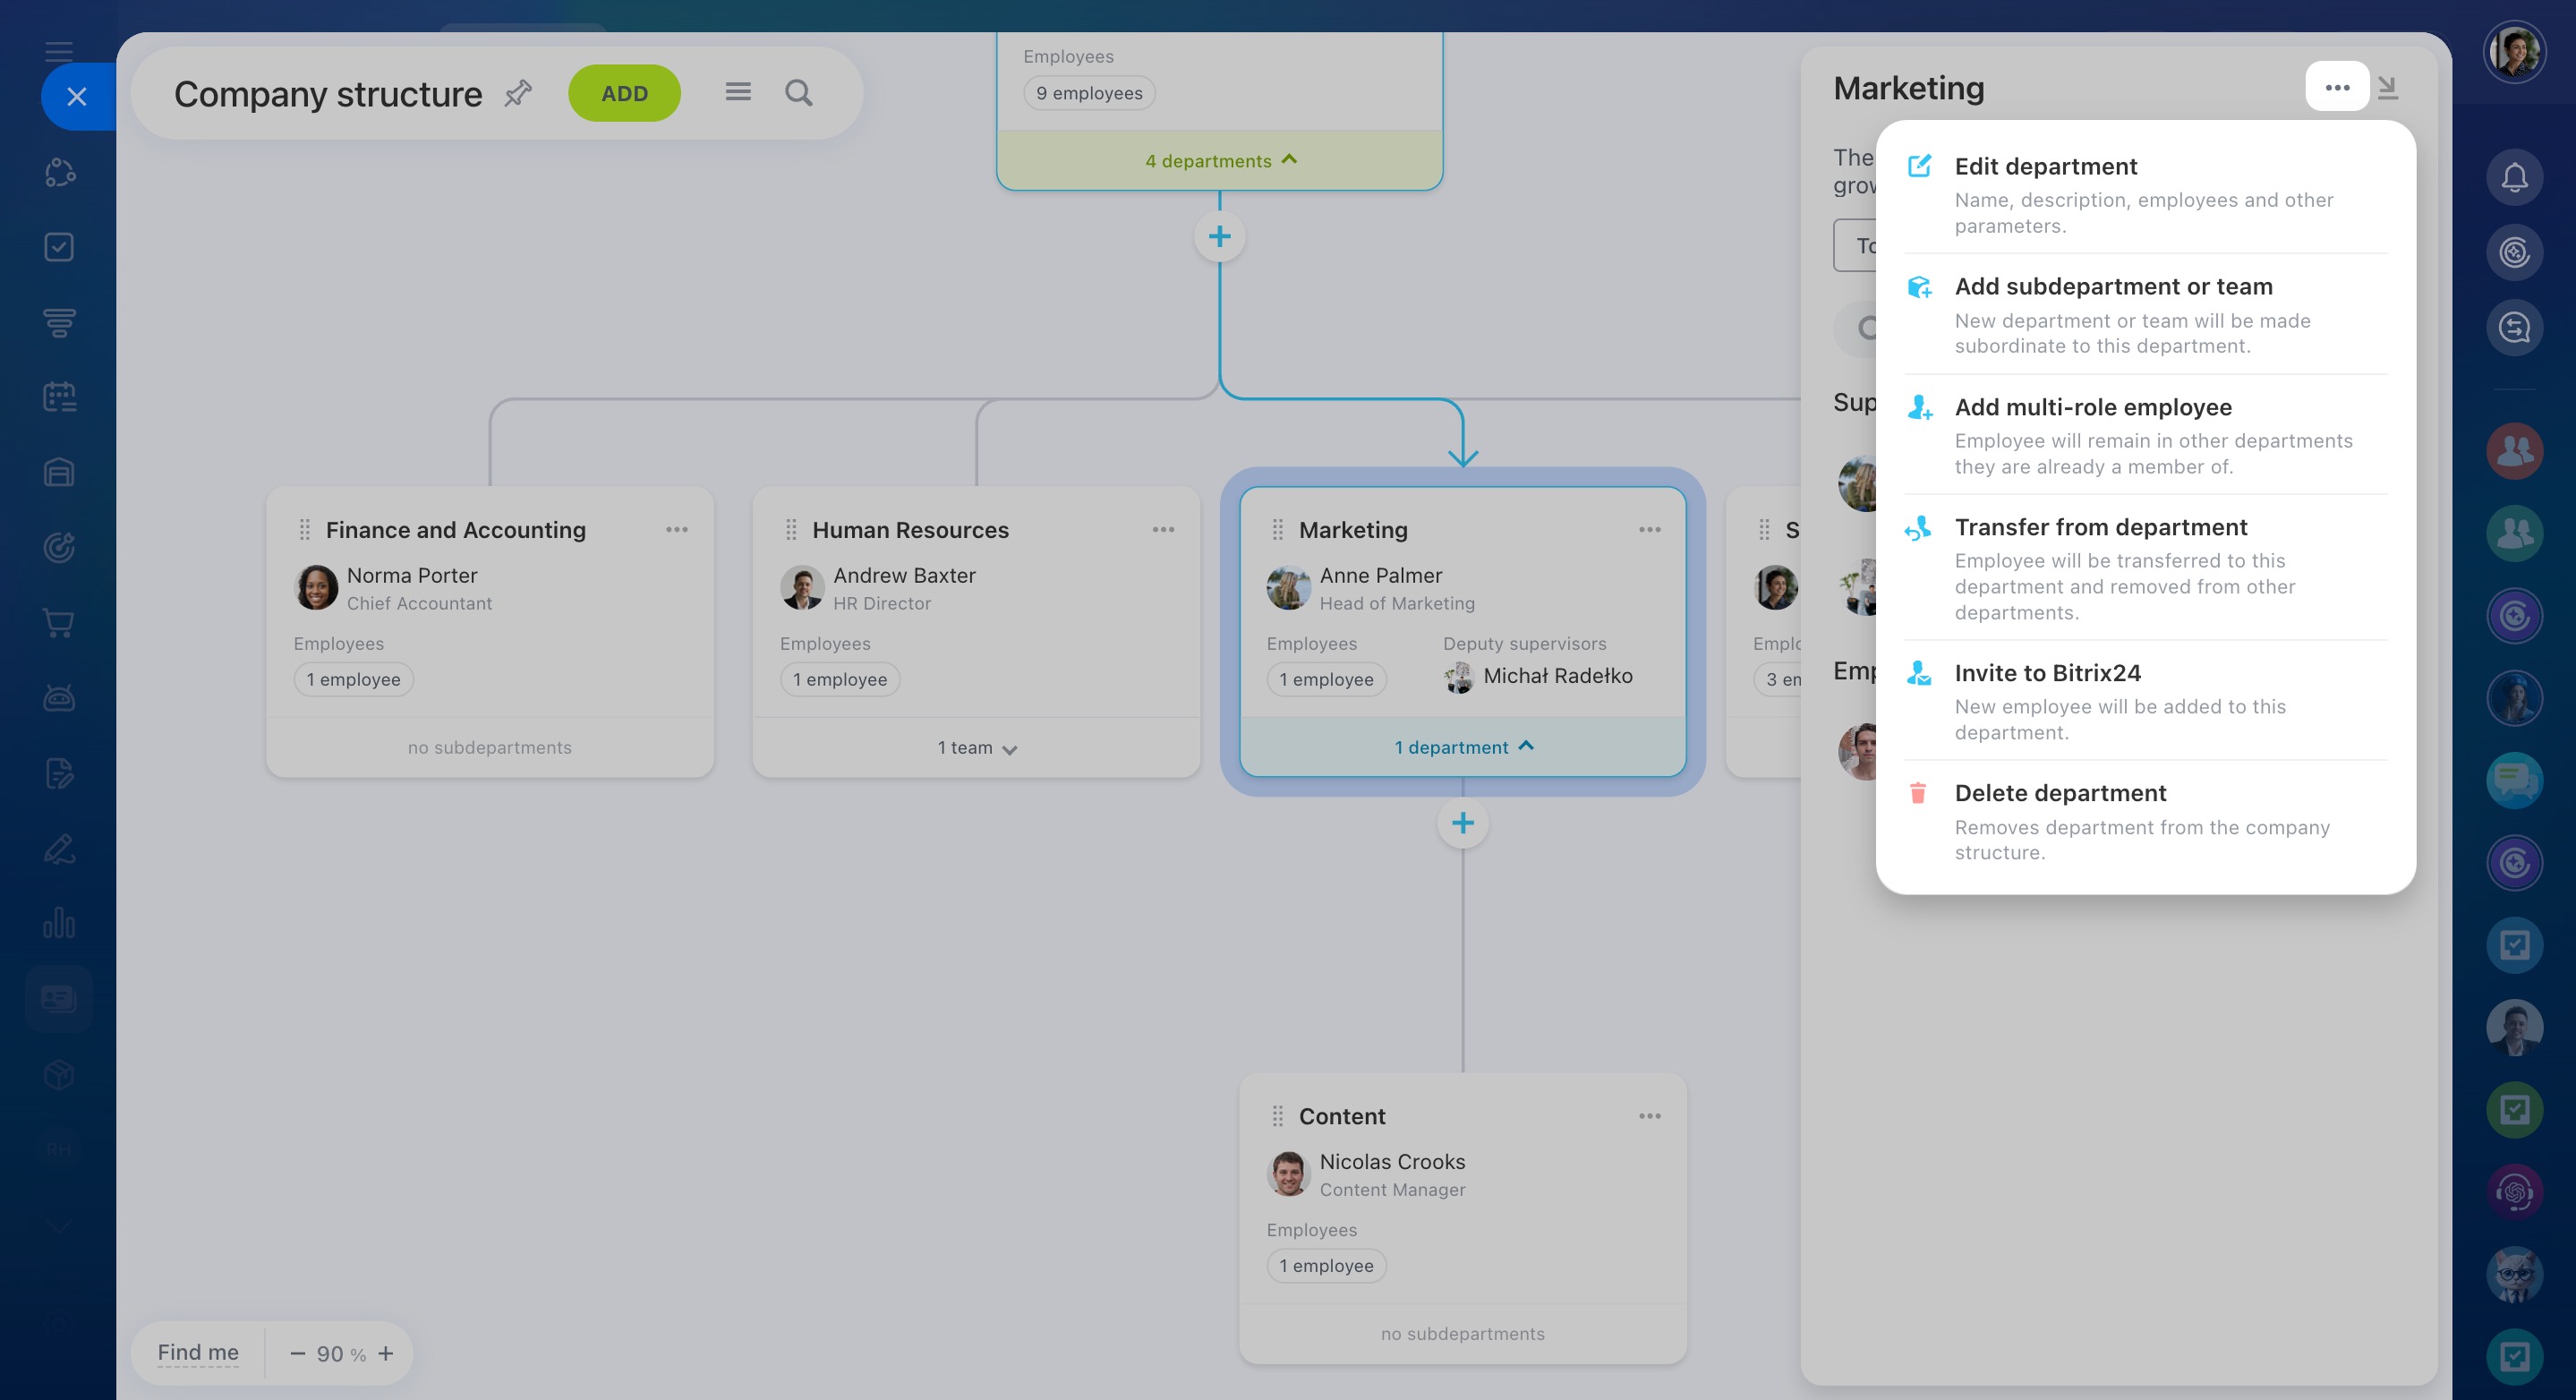Image resolution: width=2576 pixels, height=1400 pixels.
Task: Choose Delete department from menu
Action: click(2060, 793)
